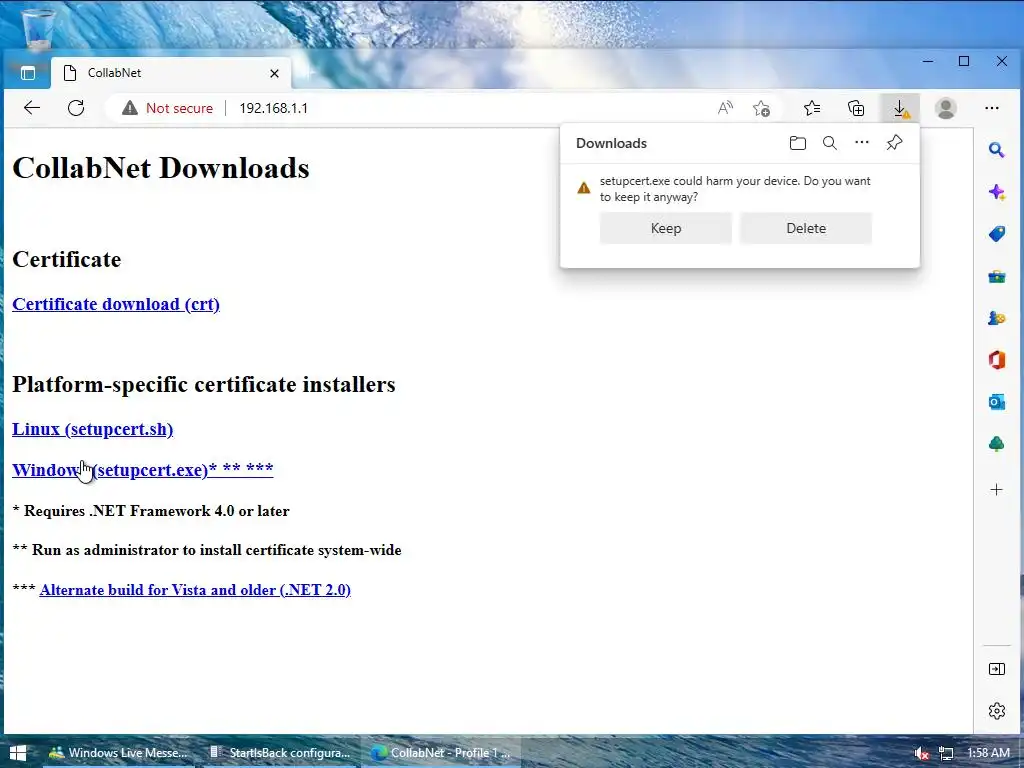The image size is (1024, 768).
Task: Click the browser Back arrow
Action: pos(31,108)
